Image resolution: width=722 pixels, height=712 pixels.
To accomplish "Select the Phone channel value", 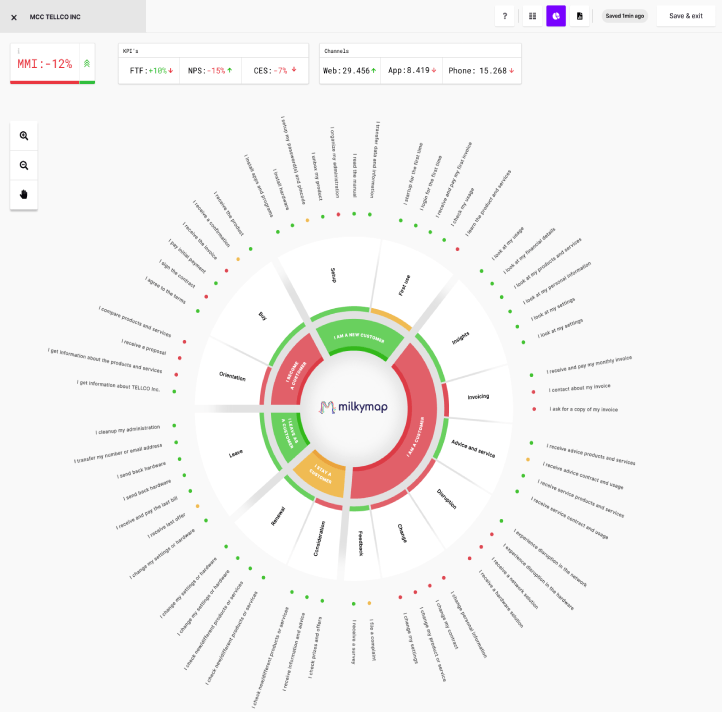I will tap(481, 70).
